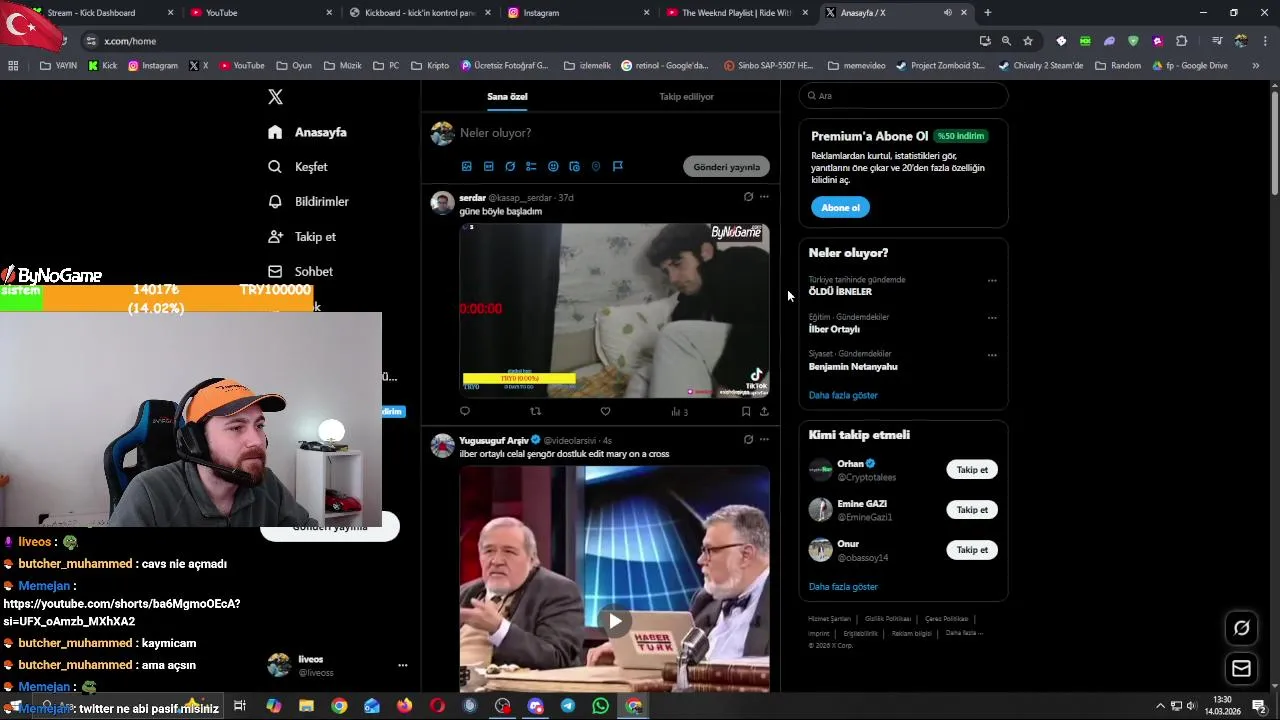The height and width of the screenshot is (720, 1280).
Task: Repost serdar's post
Action: click(x=535, y=411)
